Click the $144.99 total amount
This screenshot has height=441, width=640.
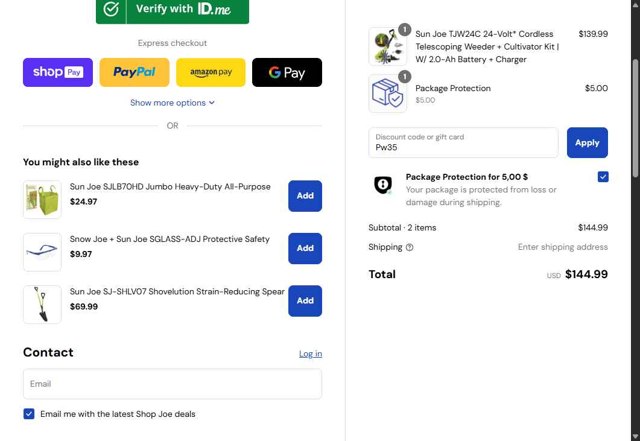[x=586, y=274]
